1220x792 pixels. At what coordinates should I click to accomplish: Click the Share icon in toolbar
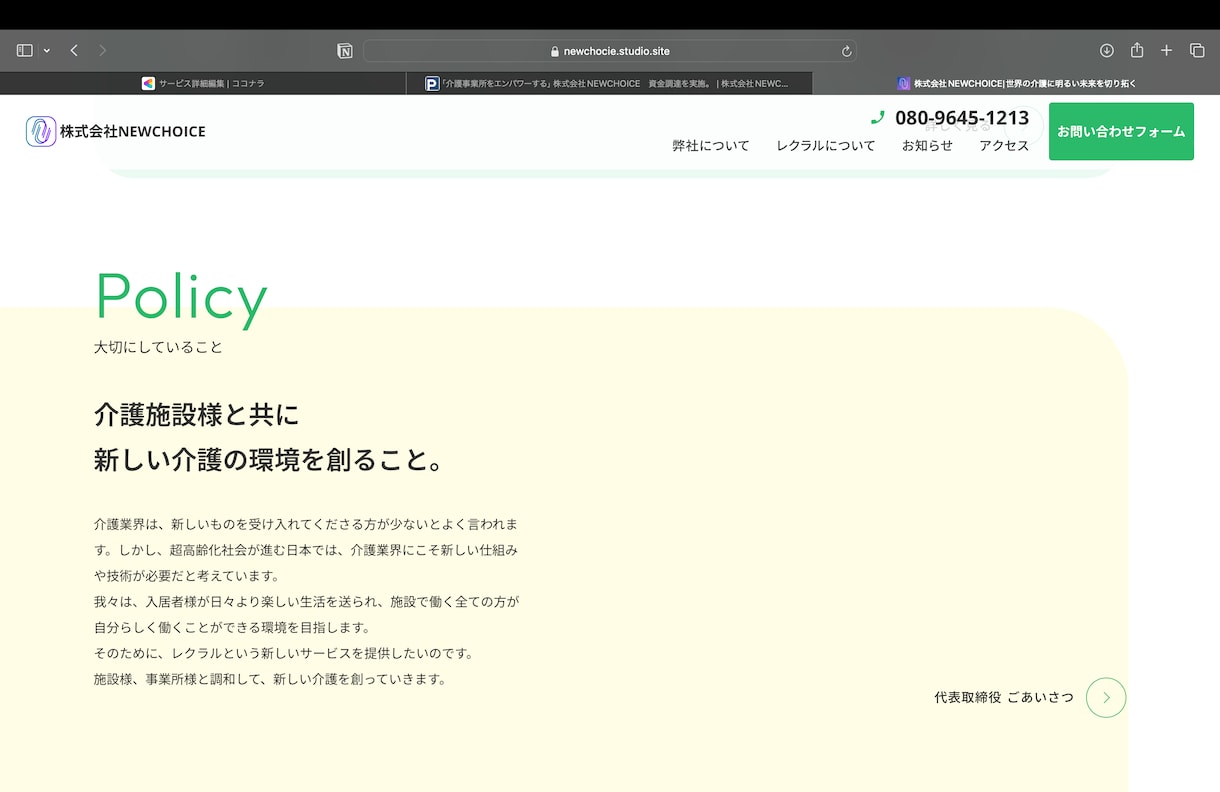coord(1137,50)
